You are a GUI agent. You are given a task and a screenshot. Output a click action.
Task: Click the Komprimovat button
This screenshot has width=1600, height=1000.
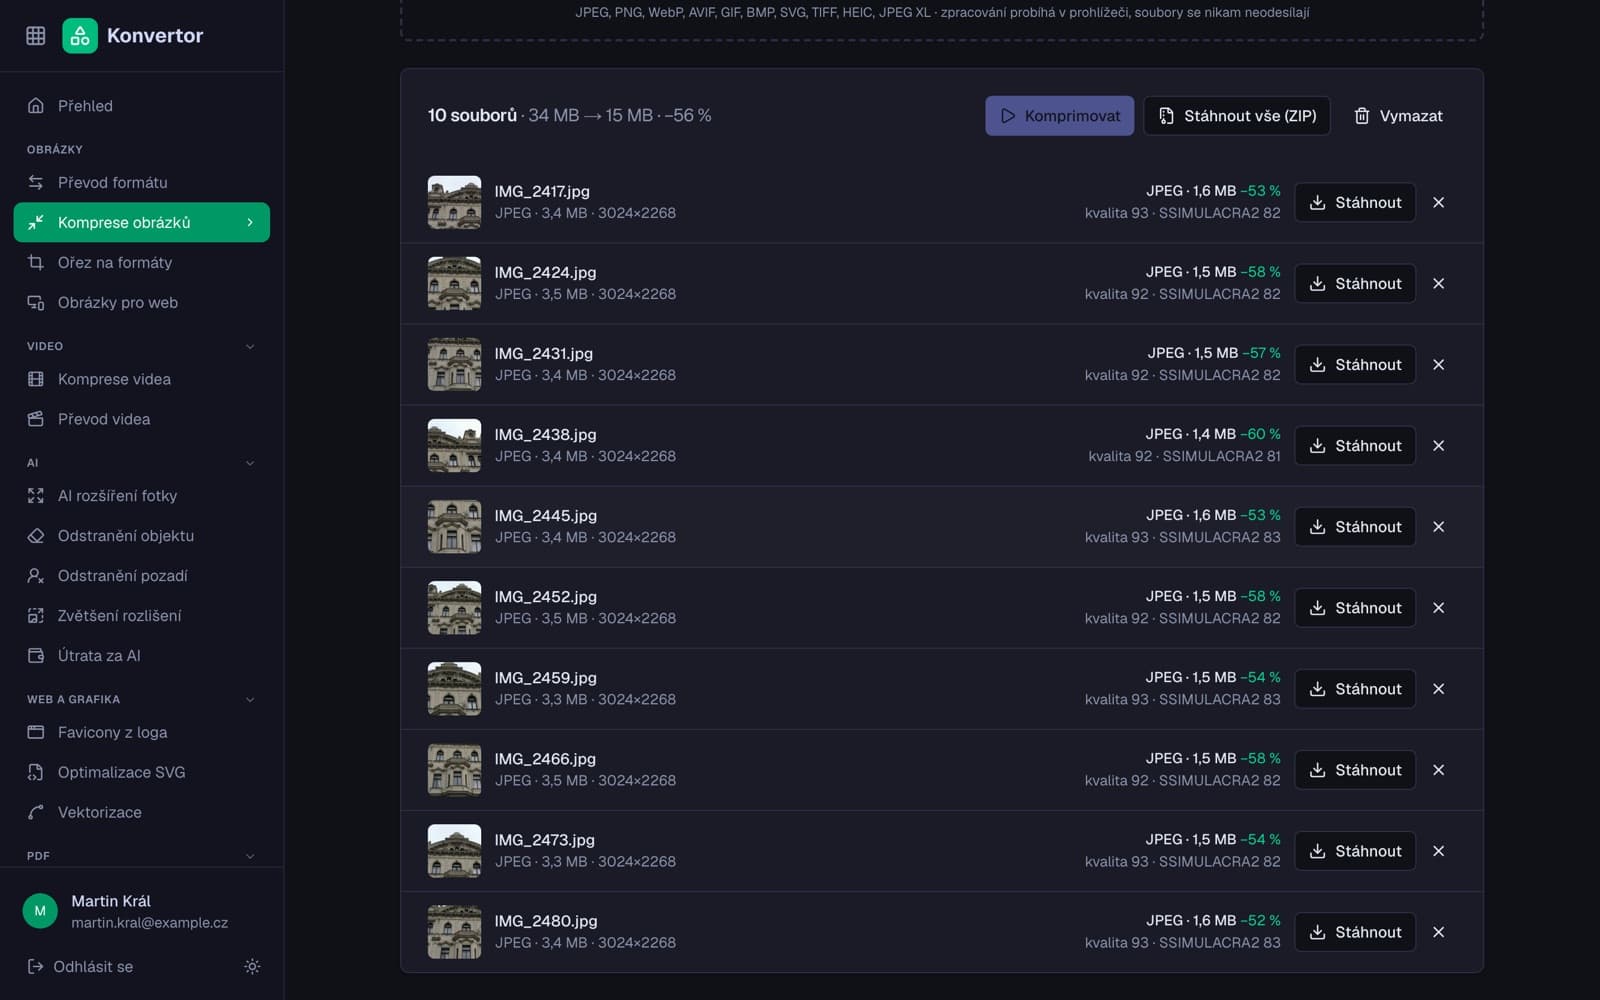click(1059, 116)
